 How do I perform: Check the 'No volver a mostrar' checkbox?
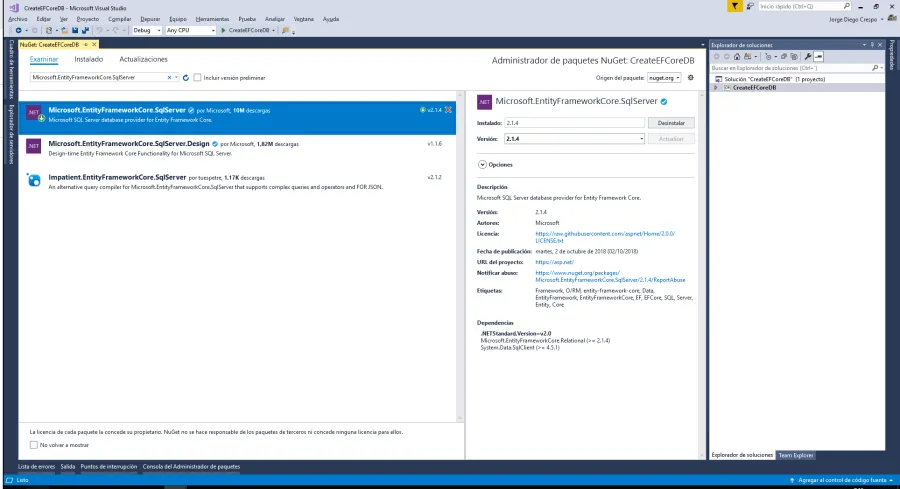[33, 445]
